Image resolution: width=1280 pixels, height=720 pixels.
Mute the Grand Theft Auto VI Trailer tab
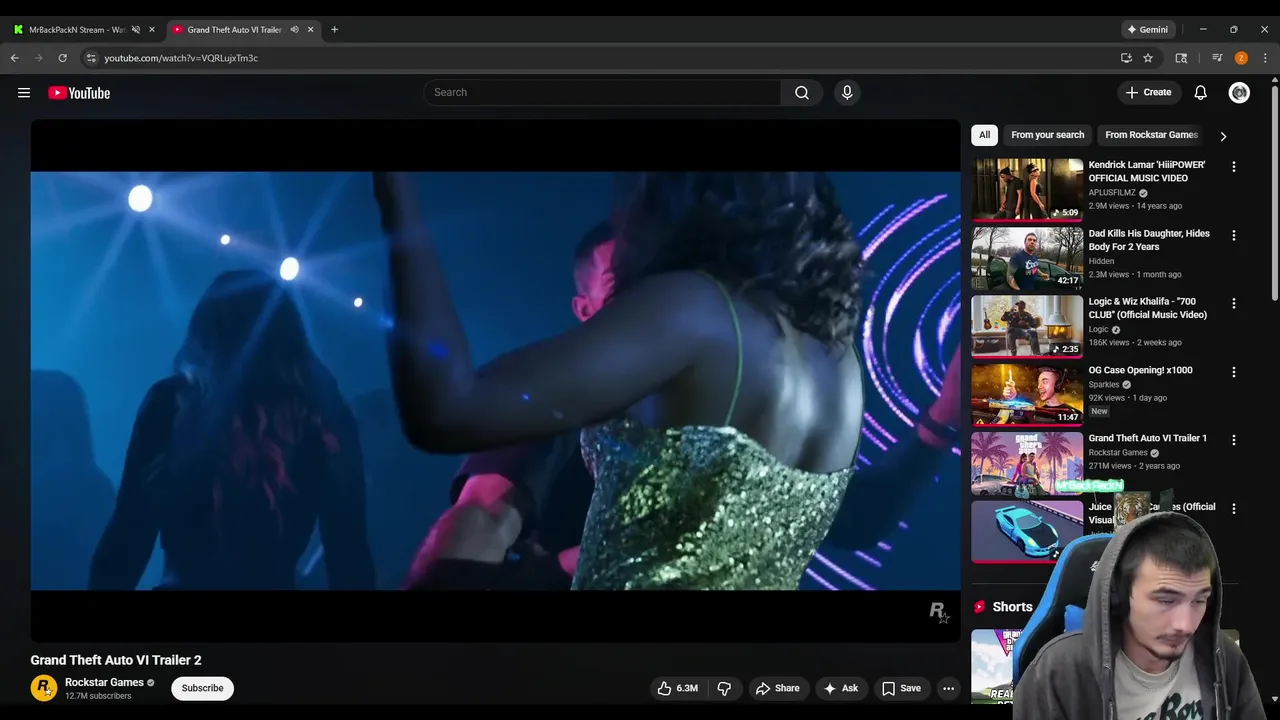(x=294, y=30)
